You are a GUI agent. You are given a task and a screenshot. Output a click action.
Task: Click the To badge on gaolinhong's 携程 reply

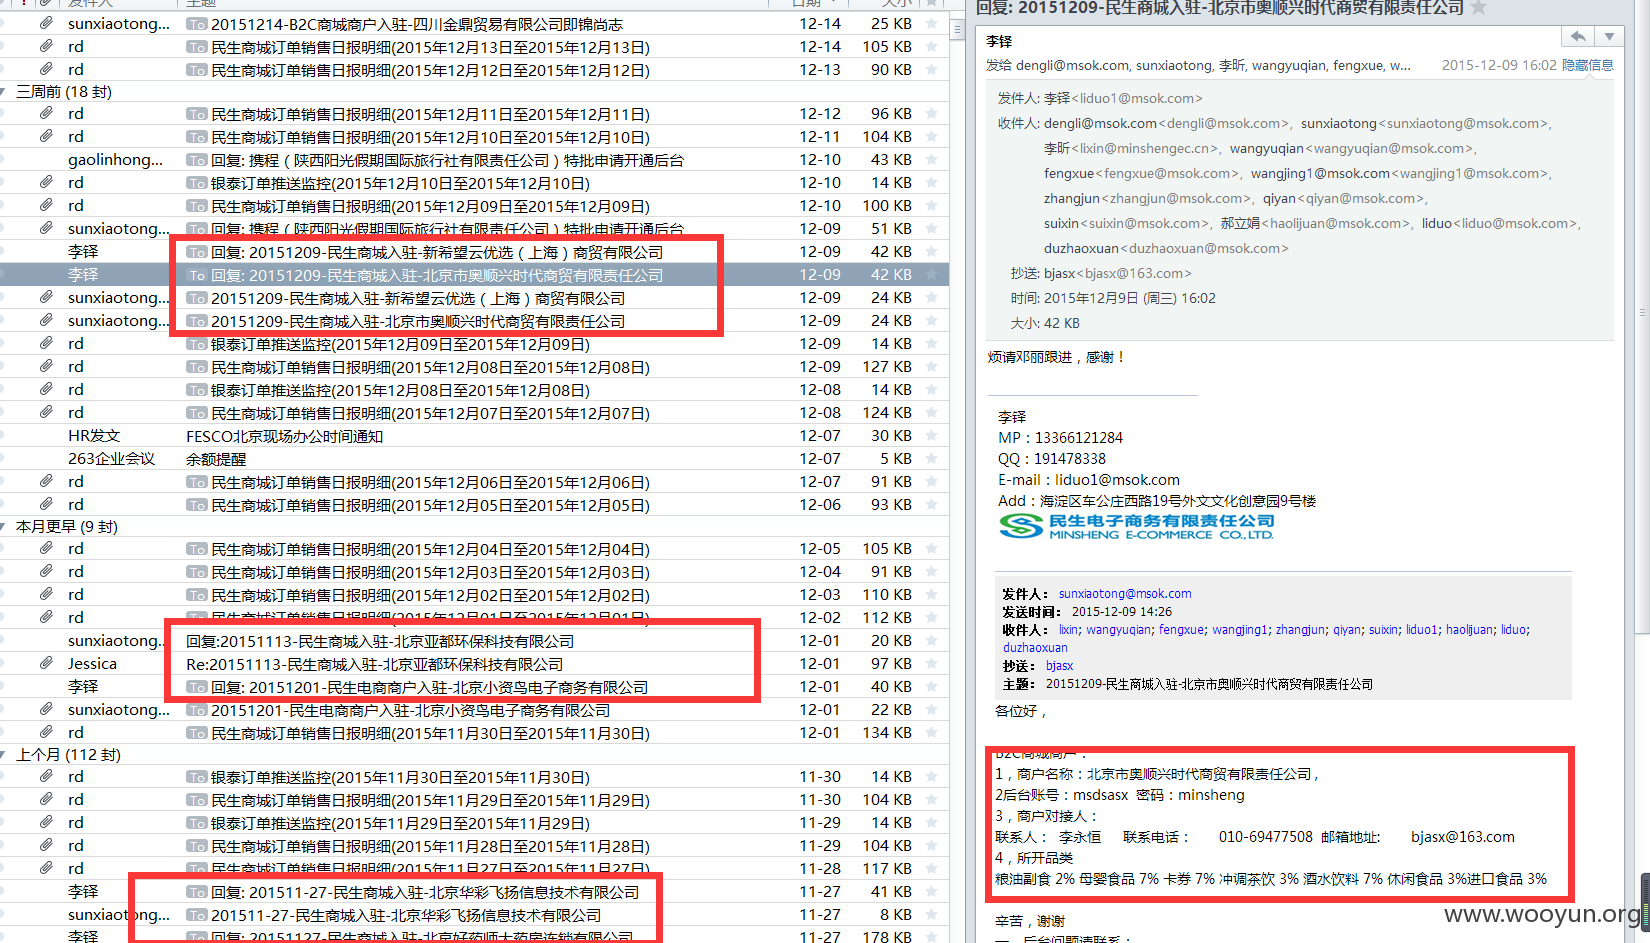197,160
